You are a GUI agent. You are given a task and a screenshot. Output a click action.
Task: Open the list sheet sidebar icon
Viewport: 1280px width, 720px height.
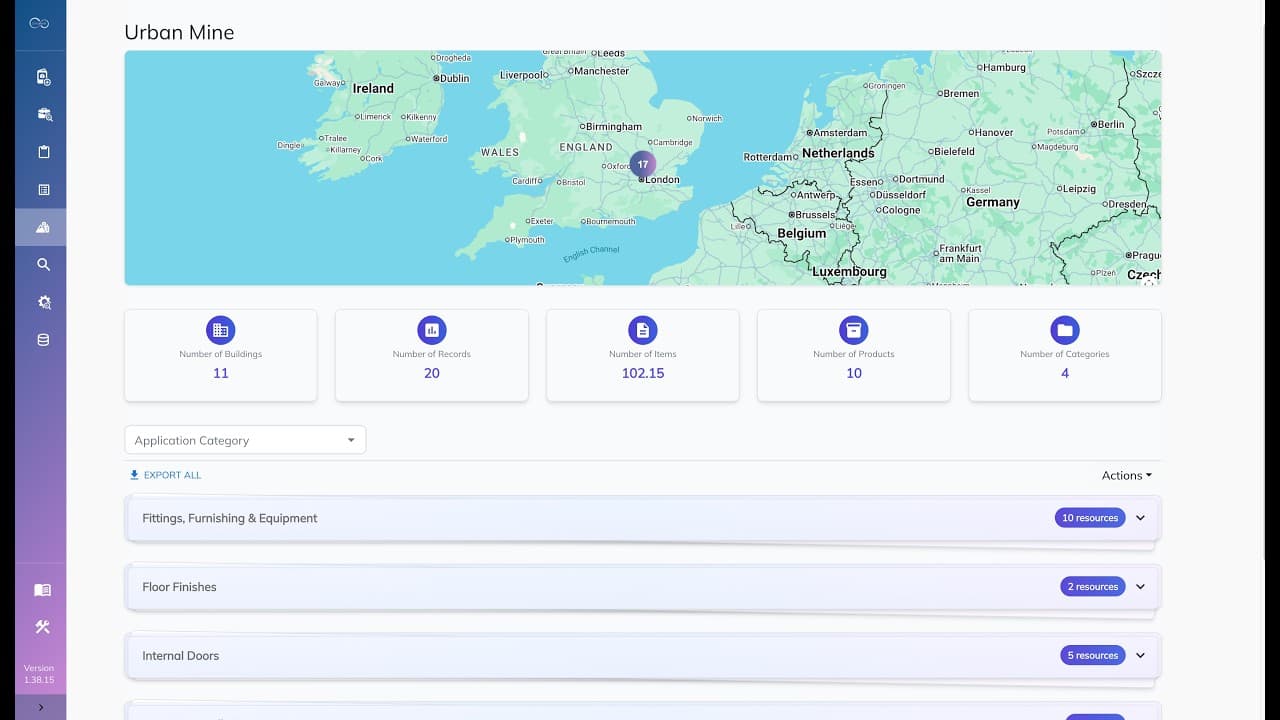point(43,190)
